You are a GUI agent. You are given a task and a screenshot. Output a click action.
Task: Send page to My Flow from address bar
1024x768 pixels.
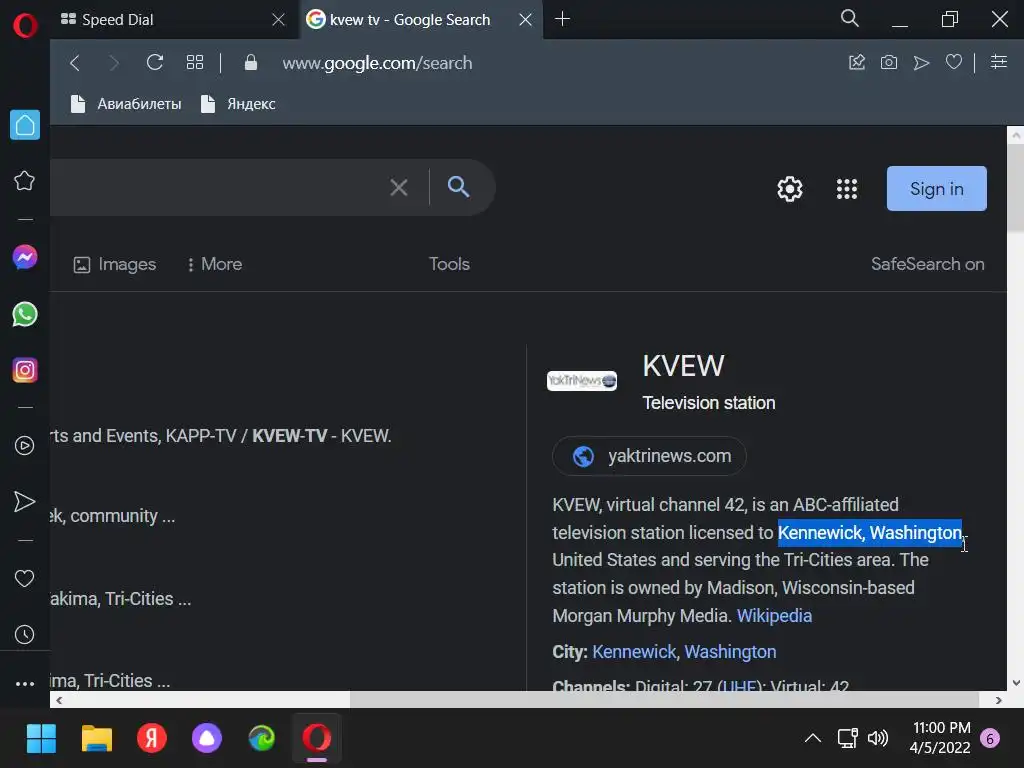pyautogui.click(x=921, y=63)
